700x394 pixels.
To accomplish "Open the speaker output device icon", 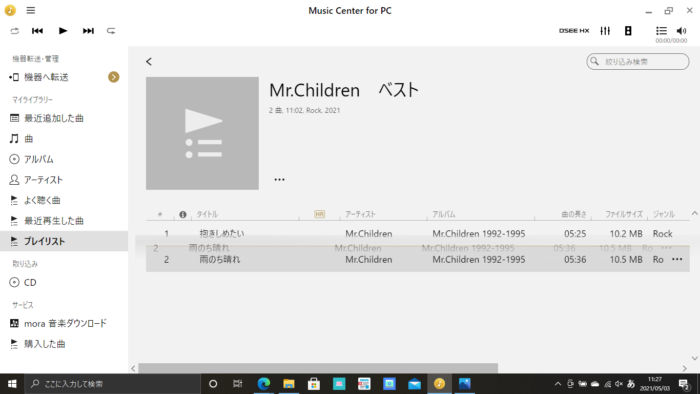I will tap(628, 31).
